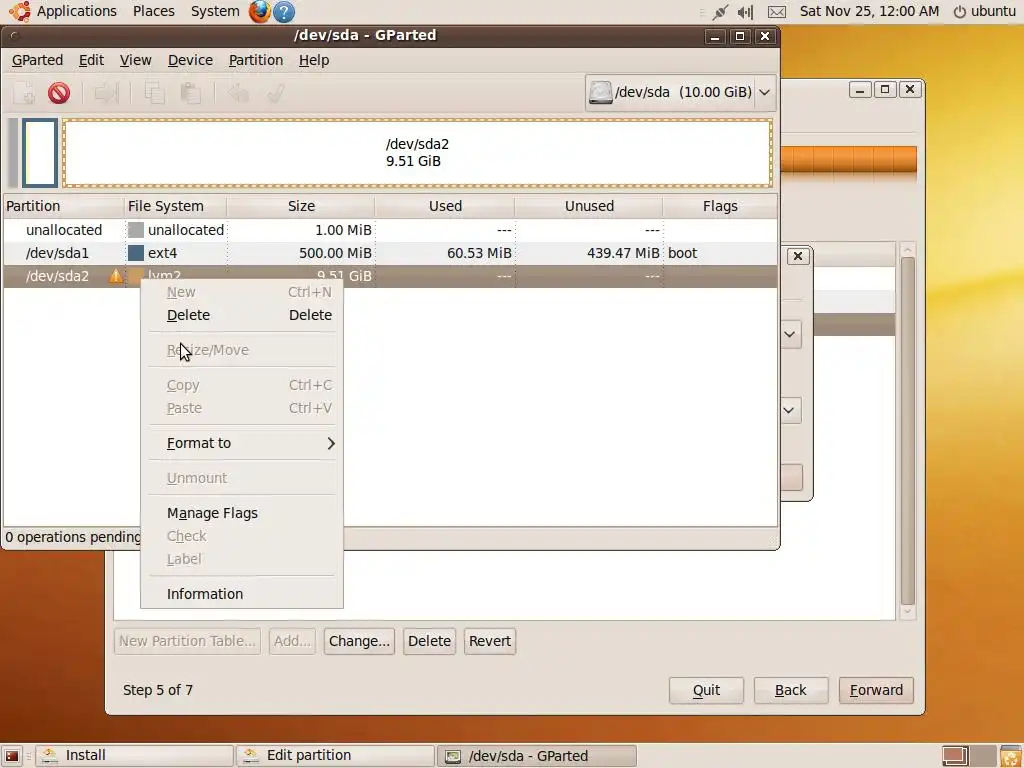The image size is (1024, 768).
Task: Close the Edit partition dialog
Action: (797, 256)
